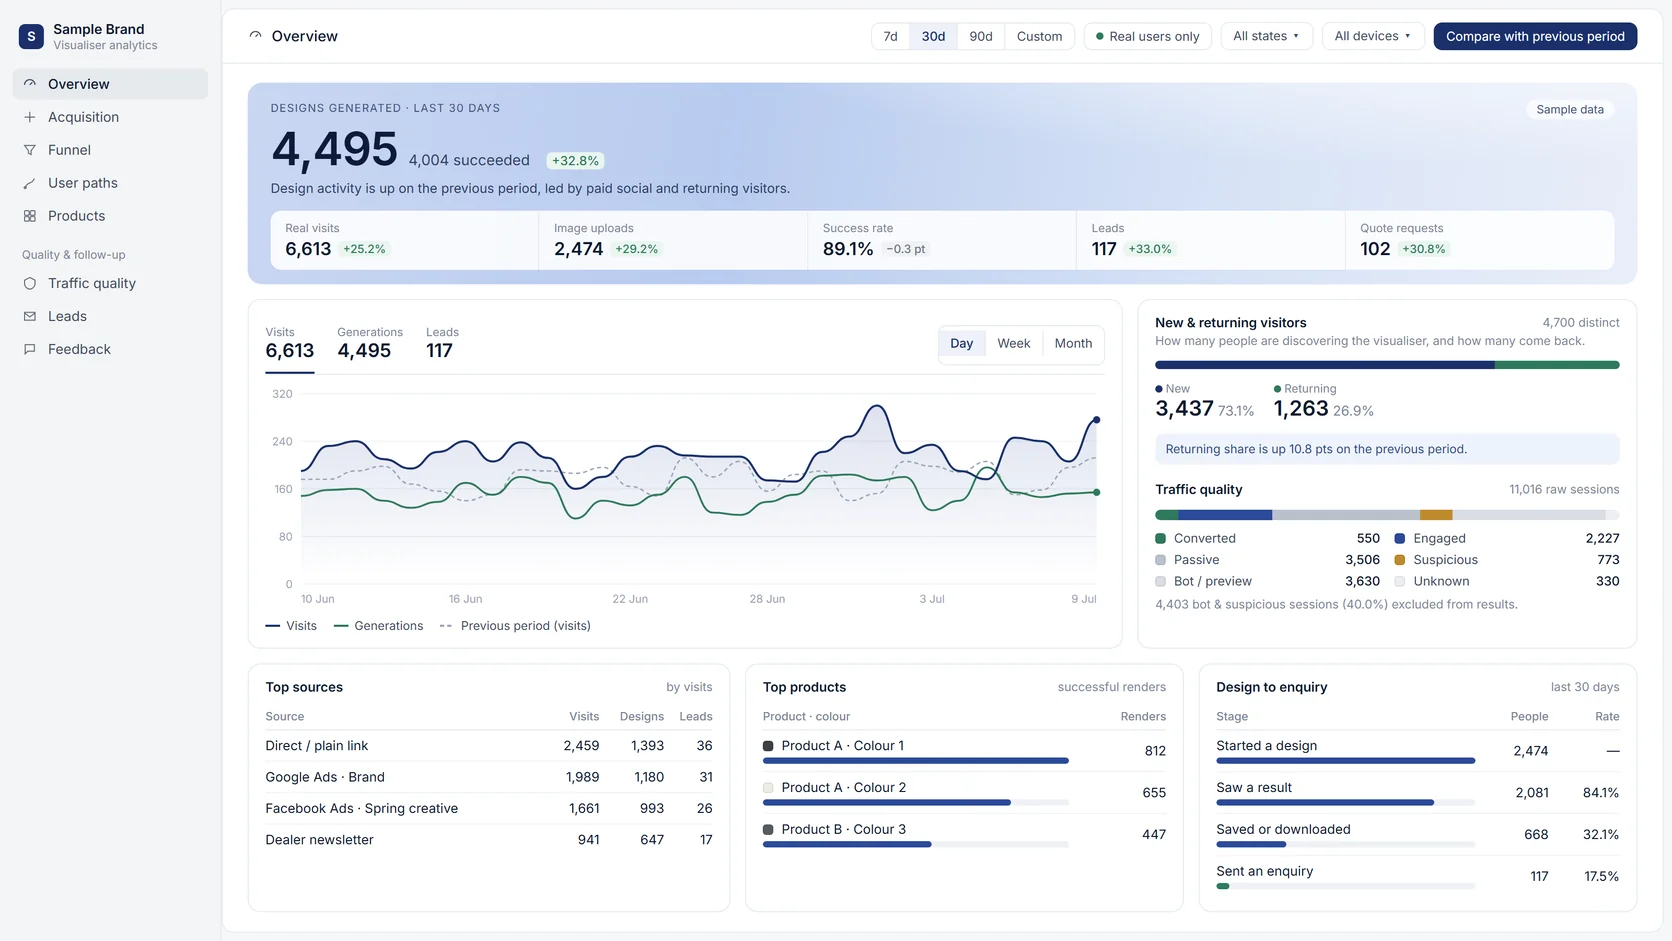The image size is (1672, 941).
Task: Click the Suspicious orange legend swatch
Action: tap(1400, 560)
